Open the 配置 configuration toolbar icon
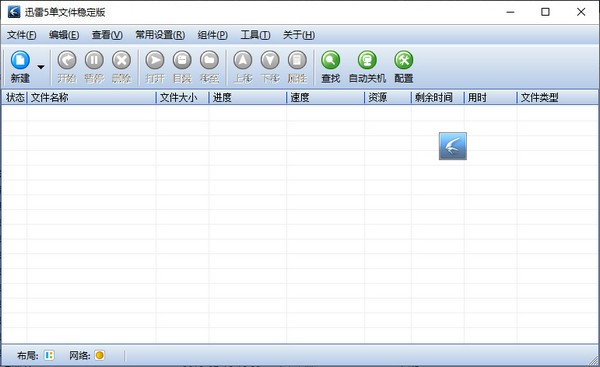Screen dimensions: 600x367 click(x=404, y=60)
